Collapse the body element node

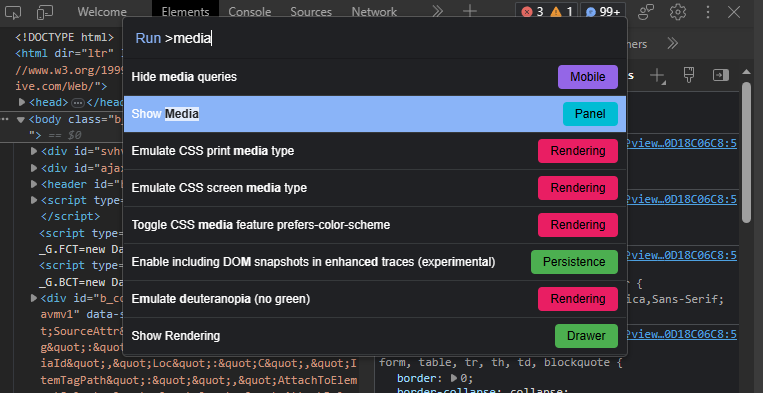[20, 120]
